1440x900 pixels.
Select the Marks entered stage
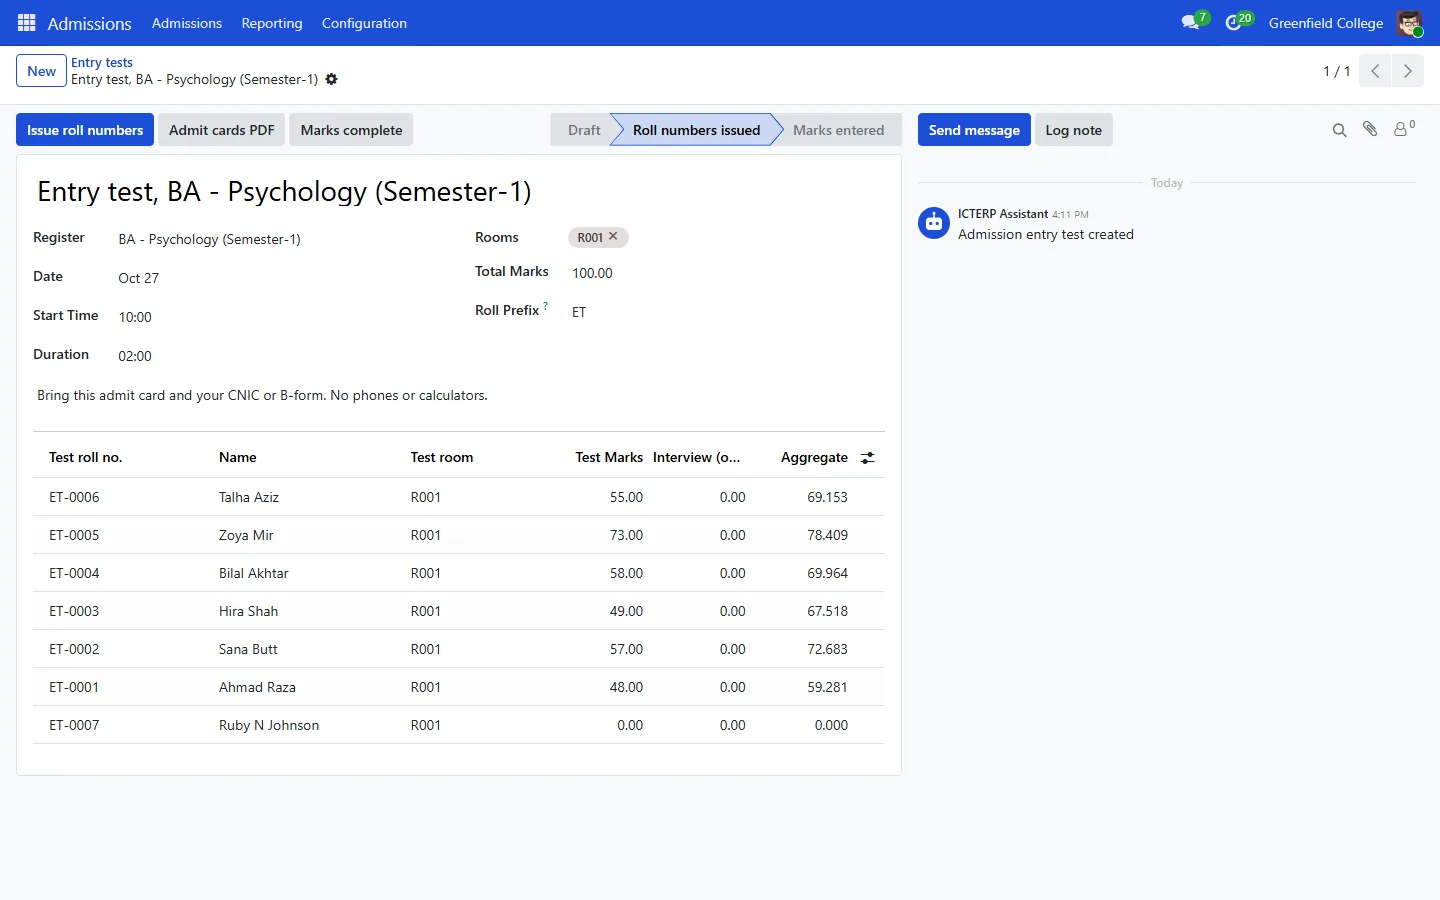[839, 130]
